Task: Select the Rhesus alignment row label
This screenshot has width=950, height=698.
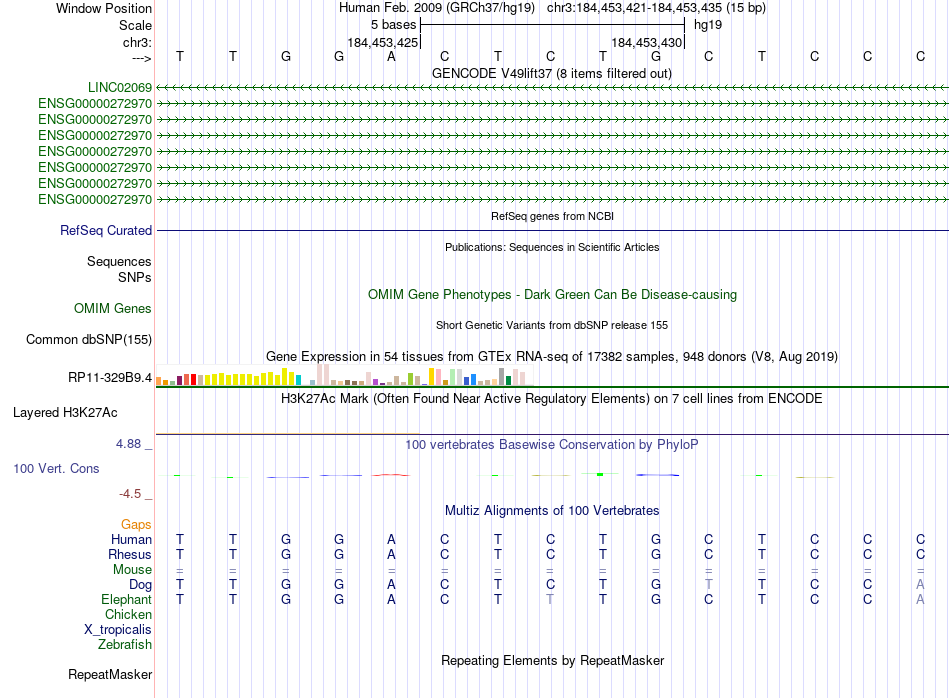Action: (x=130, y=554)
